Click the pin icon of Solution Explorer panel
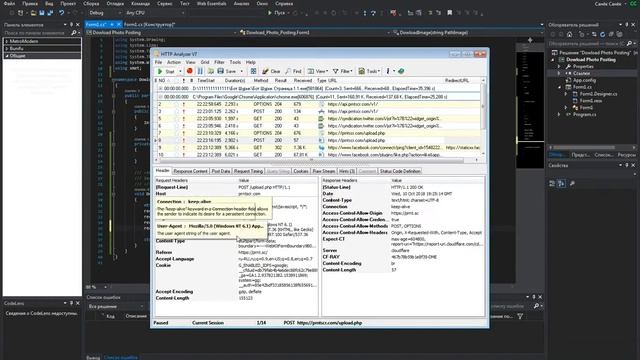This screenshot has width=640, height=360. 627,25
